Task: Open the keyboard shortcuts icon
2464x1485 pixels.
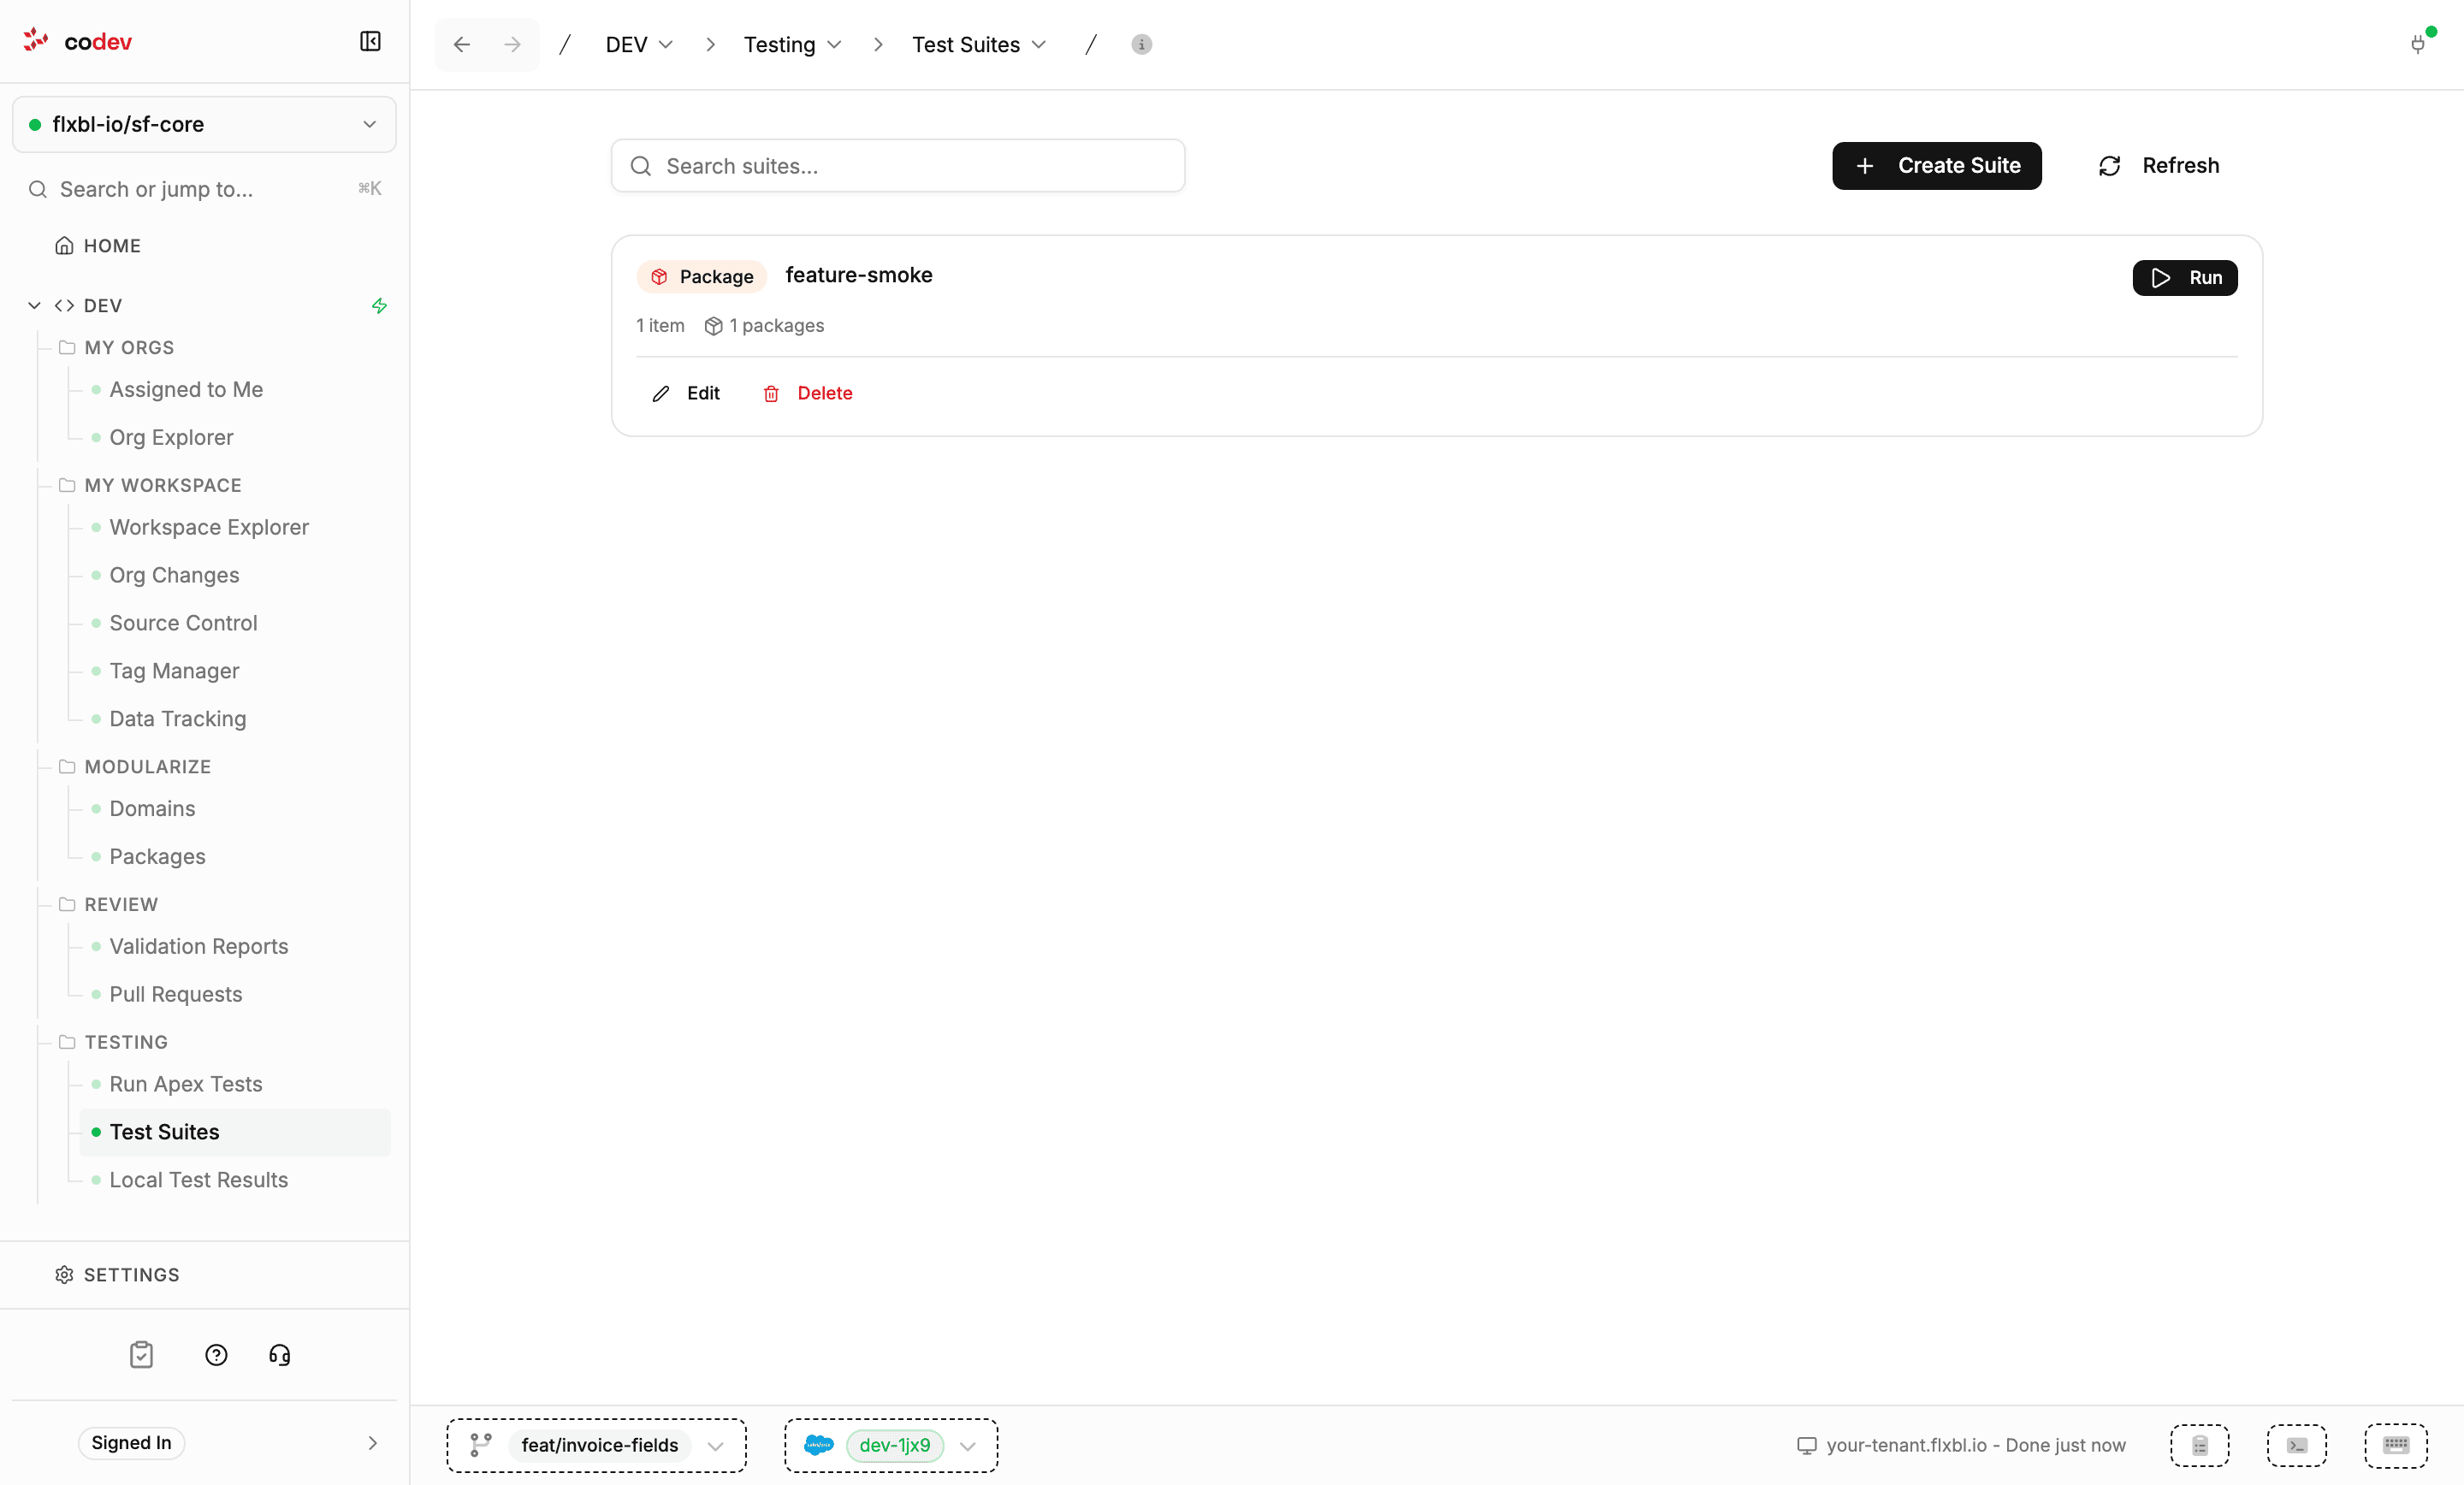Action: tap(2396, 1445)
